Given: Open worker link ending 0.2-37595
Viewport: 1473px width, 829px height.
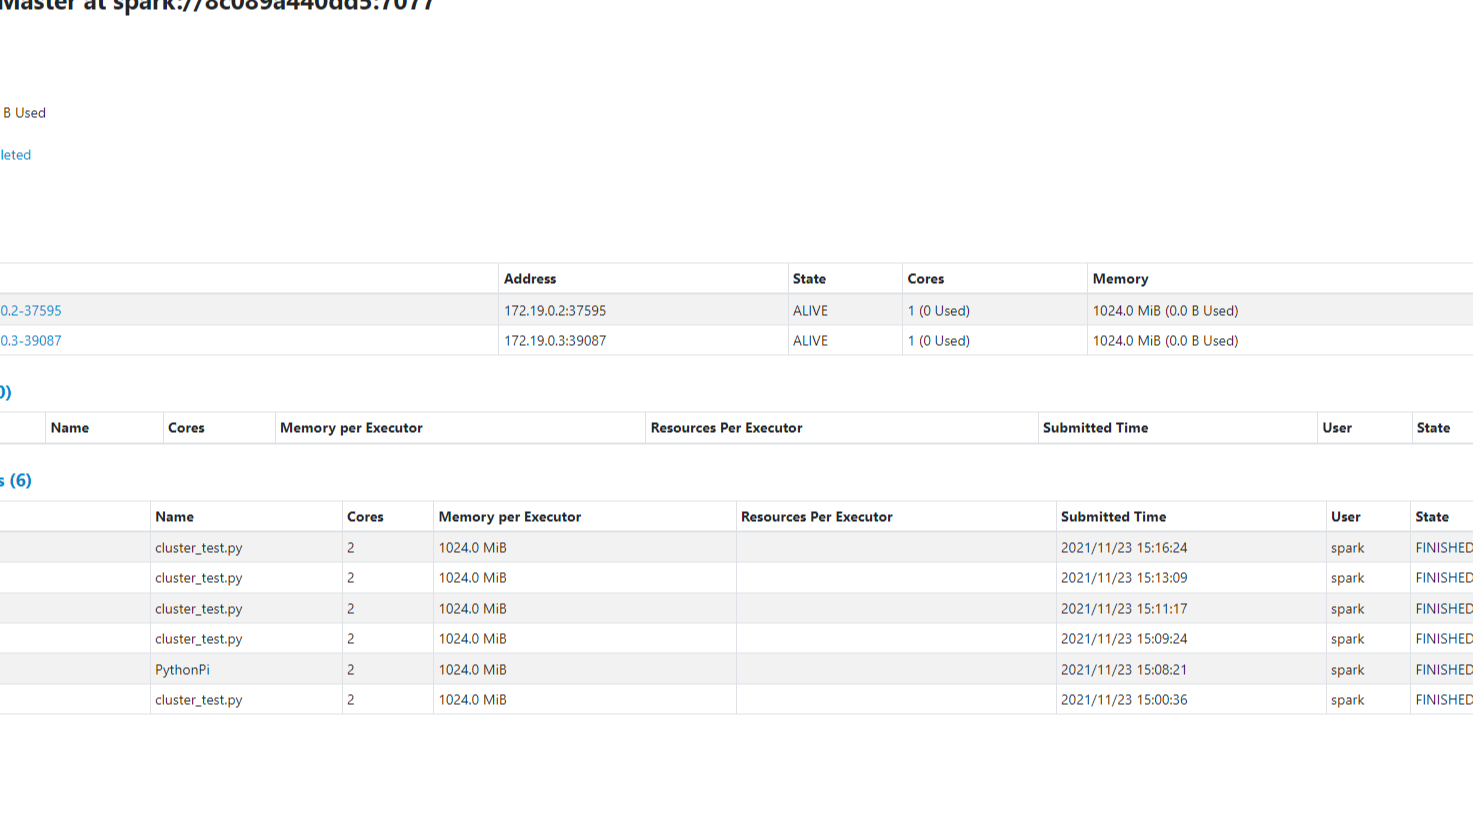Looking at the screenshot, I should 31,311.
